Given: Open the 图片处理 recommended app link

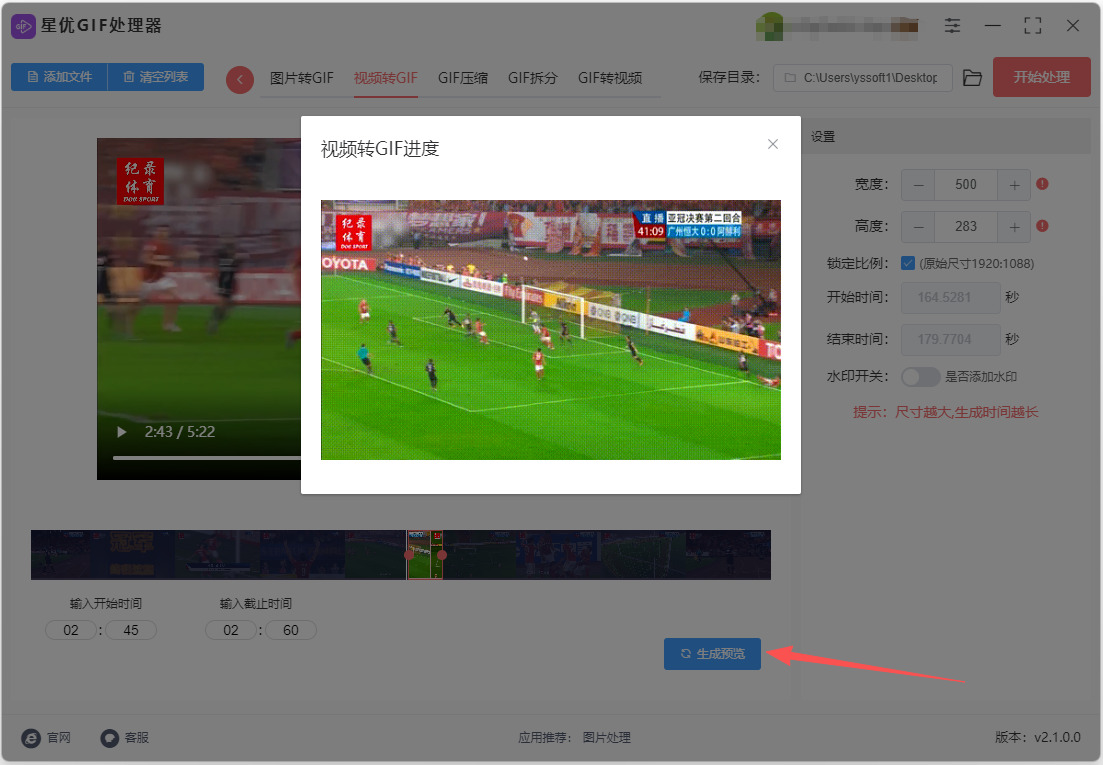Looking at the screenshot, I should click(x=606, y=738).
